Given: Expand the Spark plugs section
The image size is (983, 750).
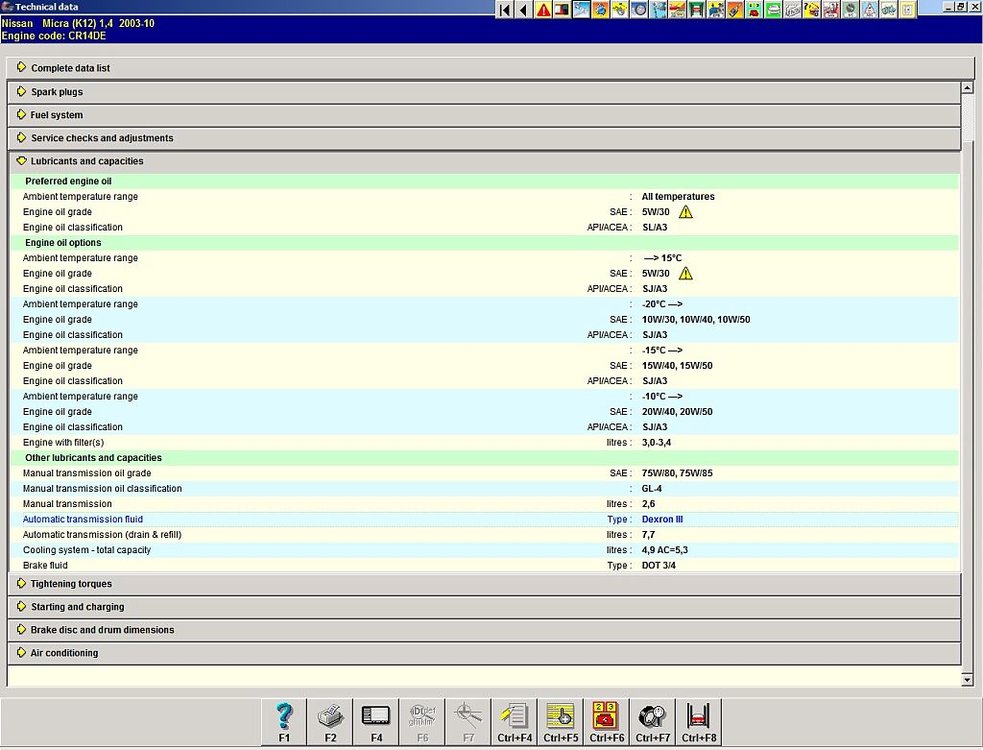Looking at the screenshot, I should [484, 92].
